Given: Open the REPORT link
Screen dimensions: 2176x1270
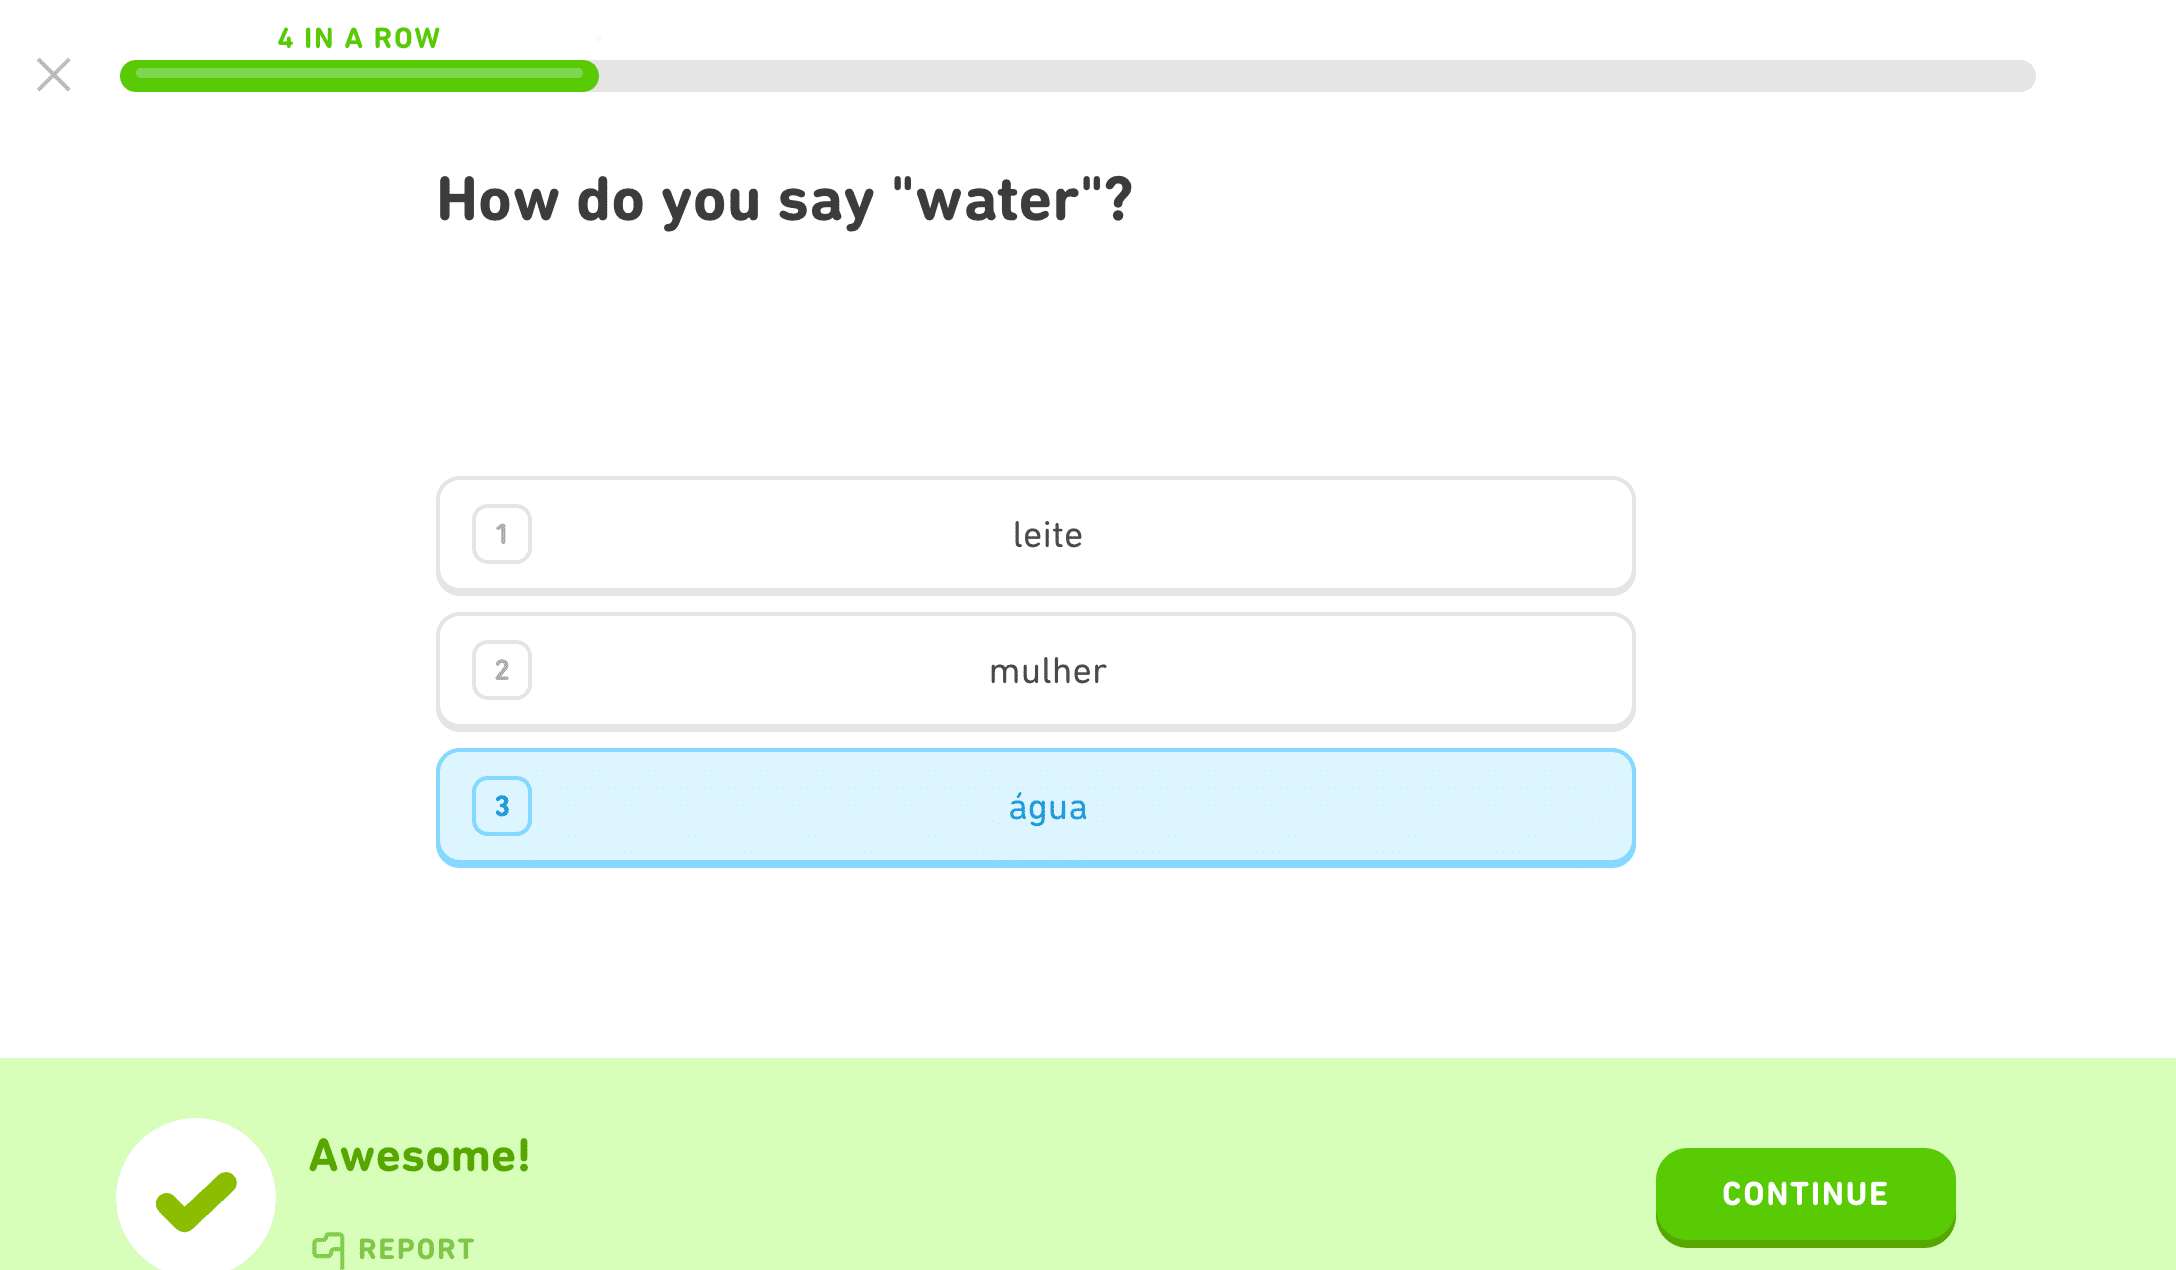Looking at the screenshot, I should click(x=416, y=1249).
